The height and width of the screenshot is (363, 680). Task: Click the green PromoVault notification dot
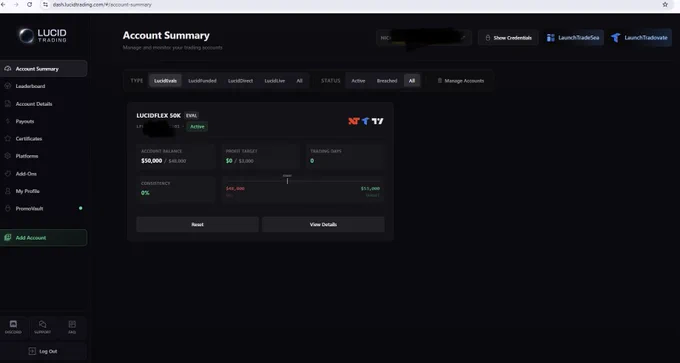[81, 208]
